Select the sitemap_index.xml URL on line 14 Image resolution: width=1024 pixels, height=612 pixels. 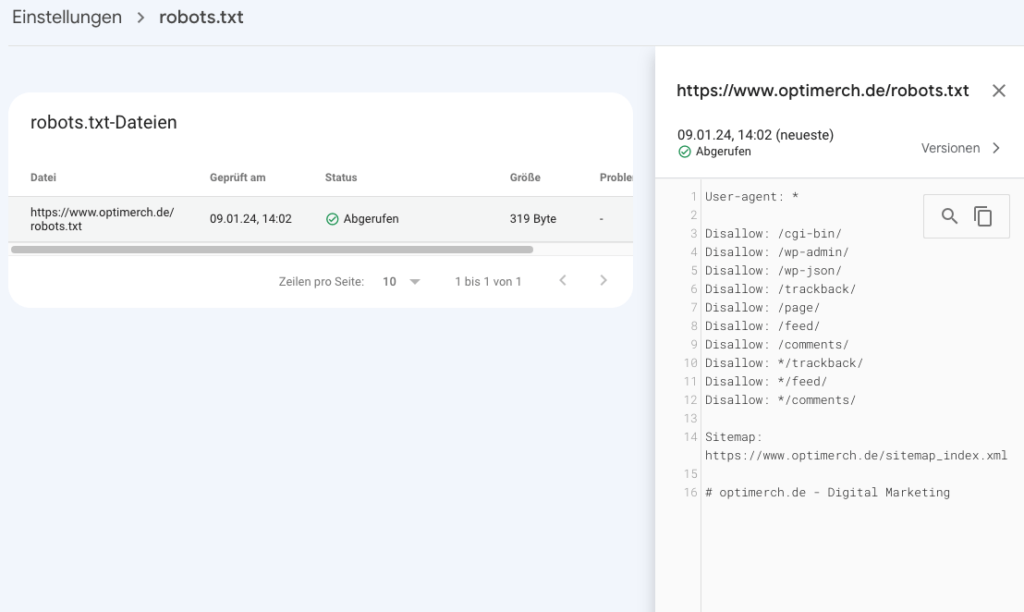click(x=855, y=455)
